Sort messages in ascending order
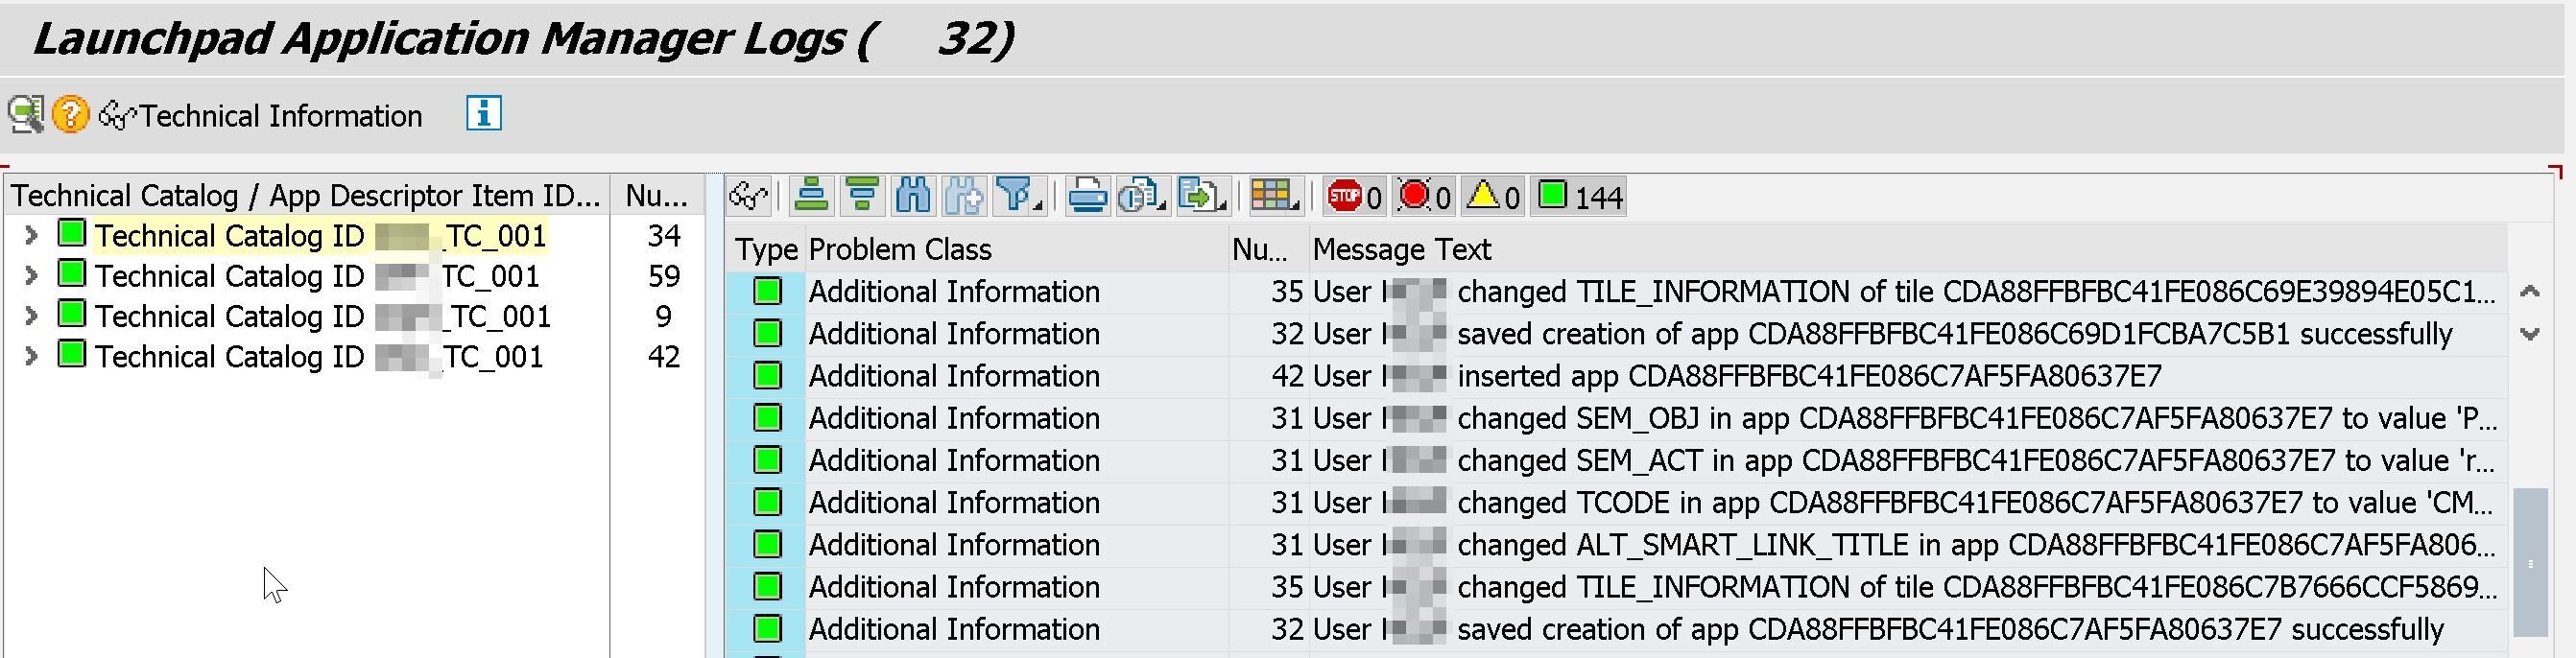 click(x=811, y=197)
